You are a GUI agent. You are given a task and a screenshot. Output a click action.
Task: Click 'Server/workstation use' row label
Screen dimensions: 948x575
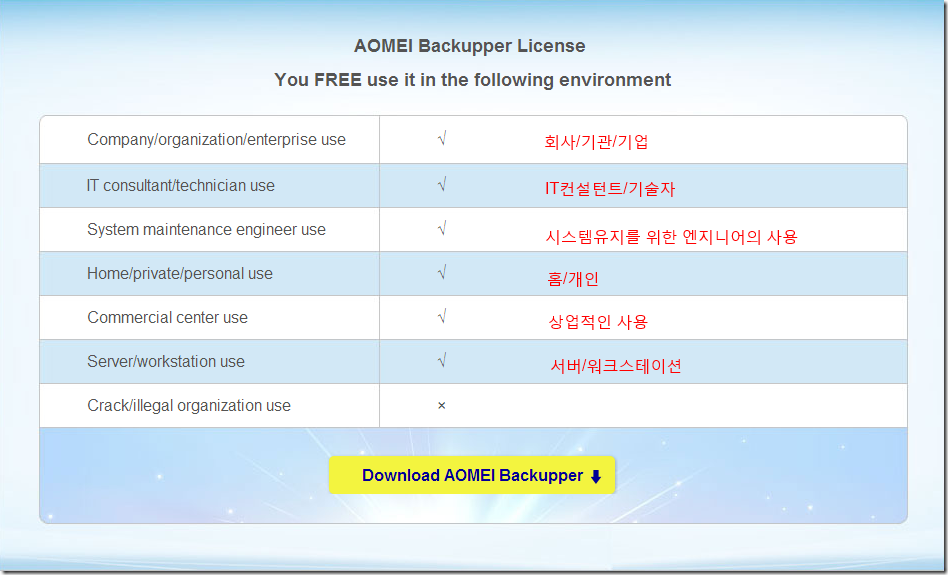[166, 362]
